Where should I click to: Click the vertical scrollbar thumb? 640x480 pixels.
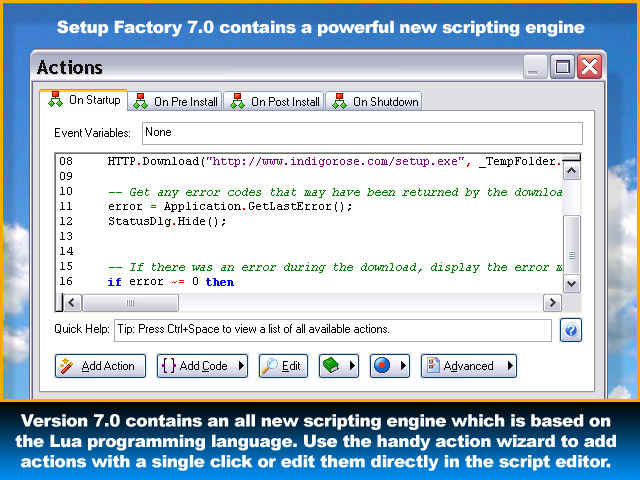click(571, 244)
